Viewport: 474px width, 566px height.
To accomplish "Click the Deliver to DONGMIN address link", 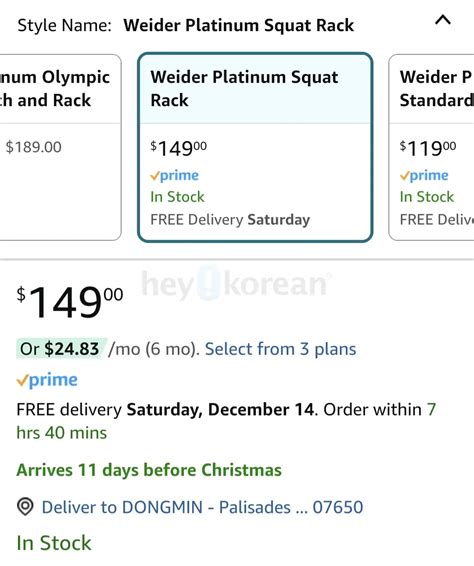I will click(x=202, y=507).
